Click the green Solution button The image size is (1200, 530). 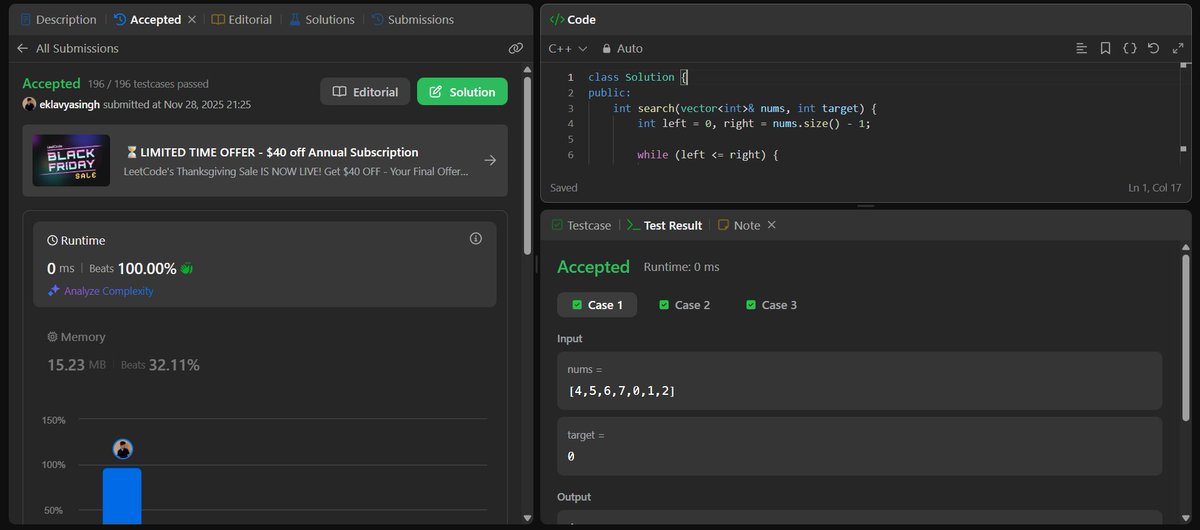(462, 91)
